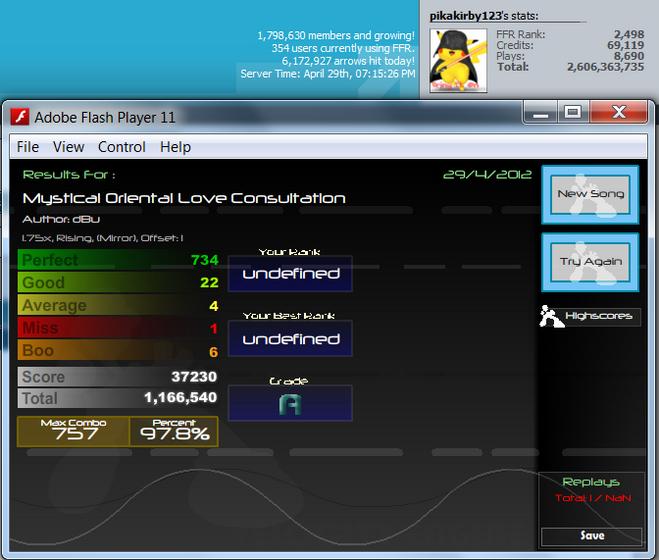Click the New Song button

pyautogui.click(x=590, y=194)
